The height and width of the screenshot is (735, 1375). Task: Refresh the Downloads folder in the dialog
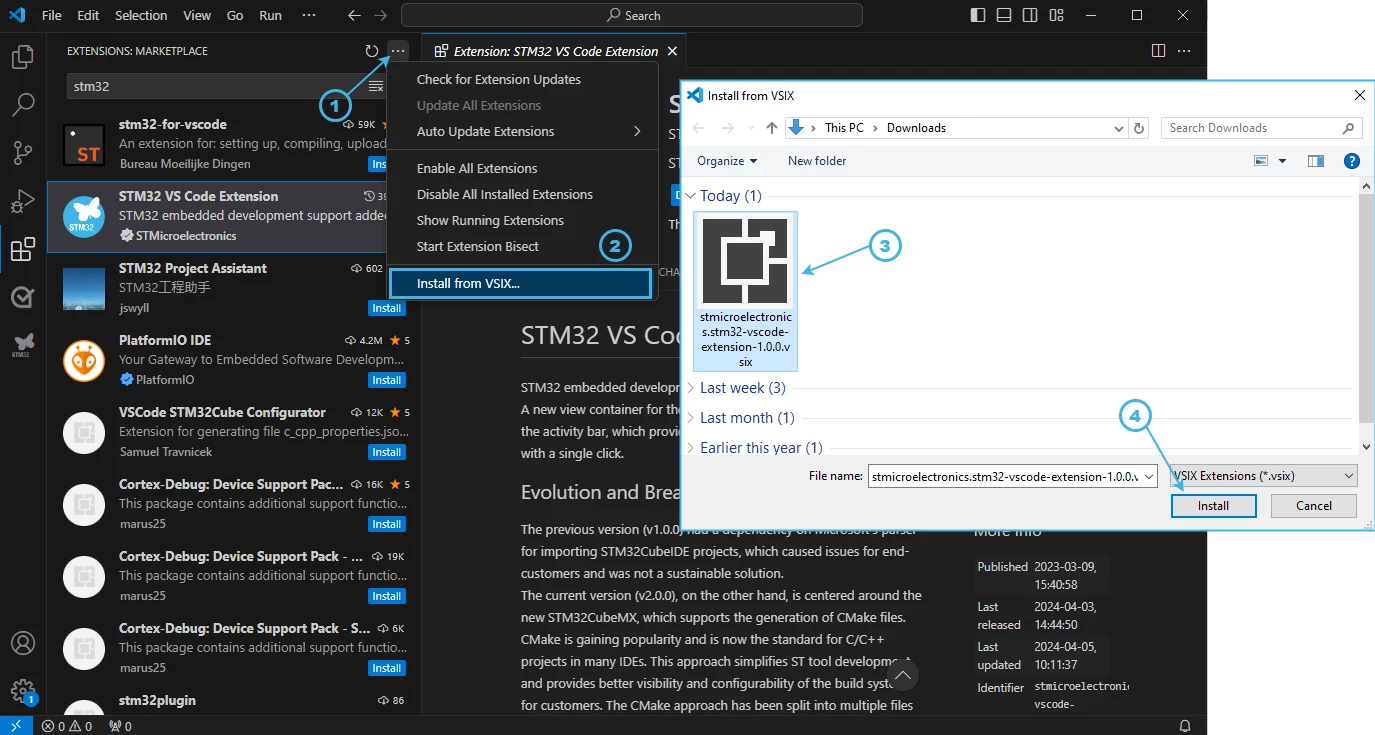[1139, 128]
